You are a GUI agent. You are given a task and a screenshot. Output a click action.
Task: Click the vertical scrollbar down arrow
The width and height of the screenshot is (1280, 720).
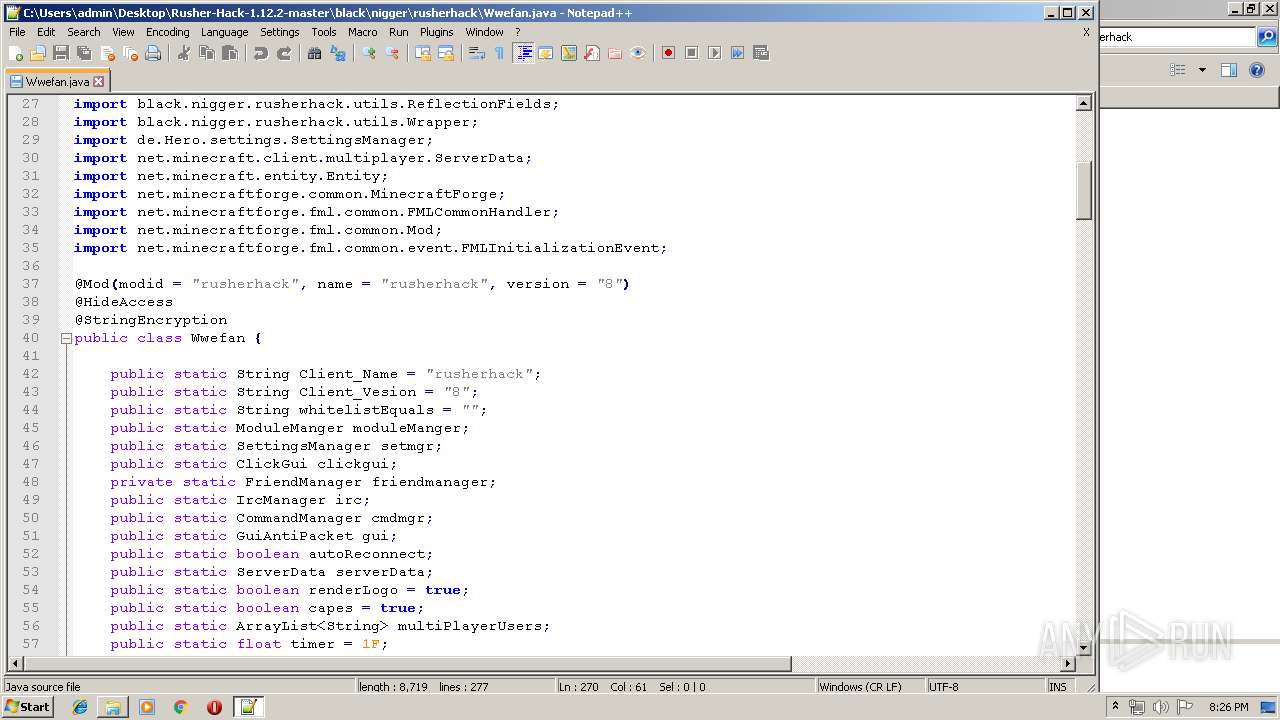1084,647
